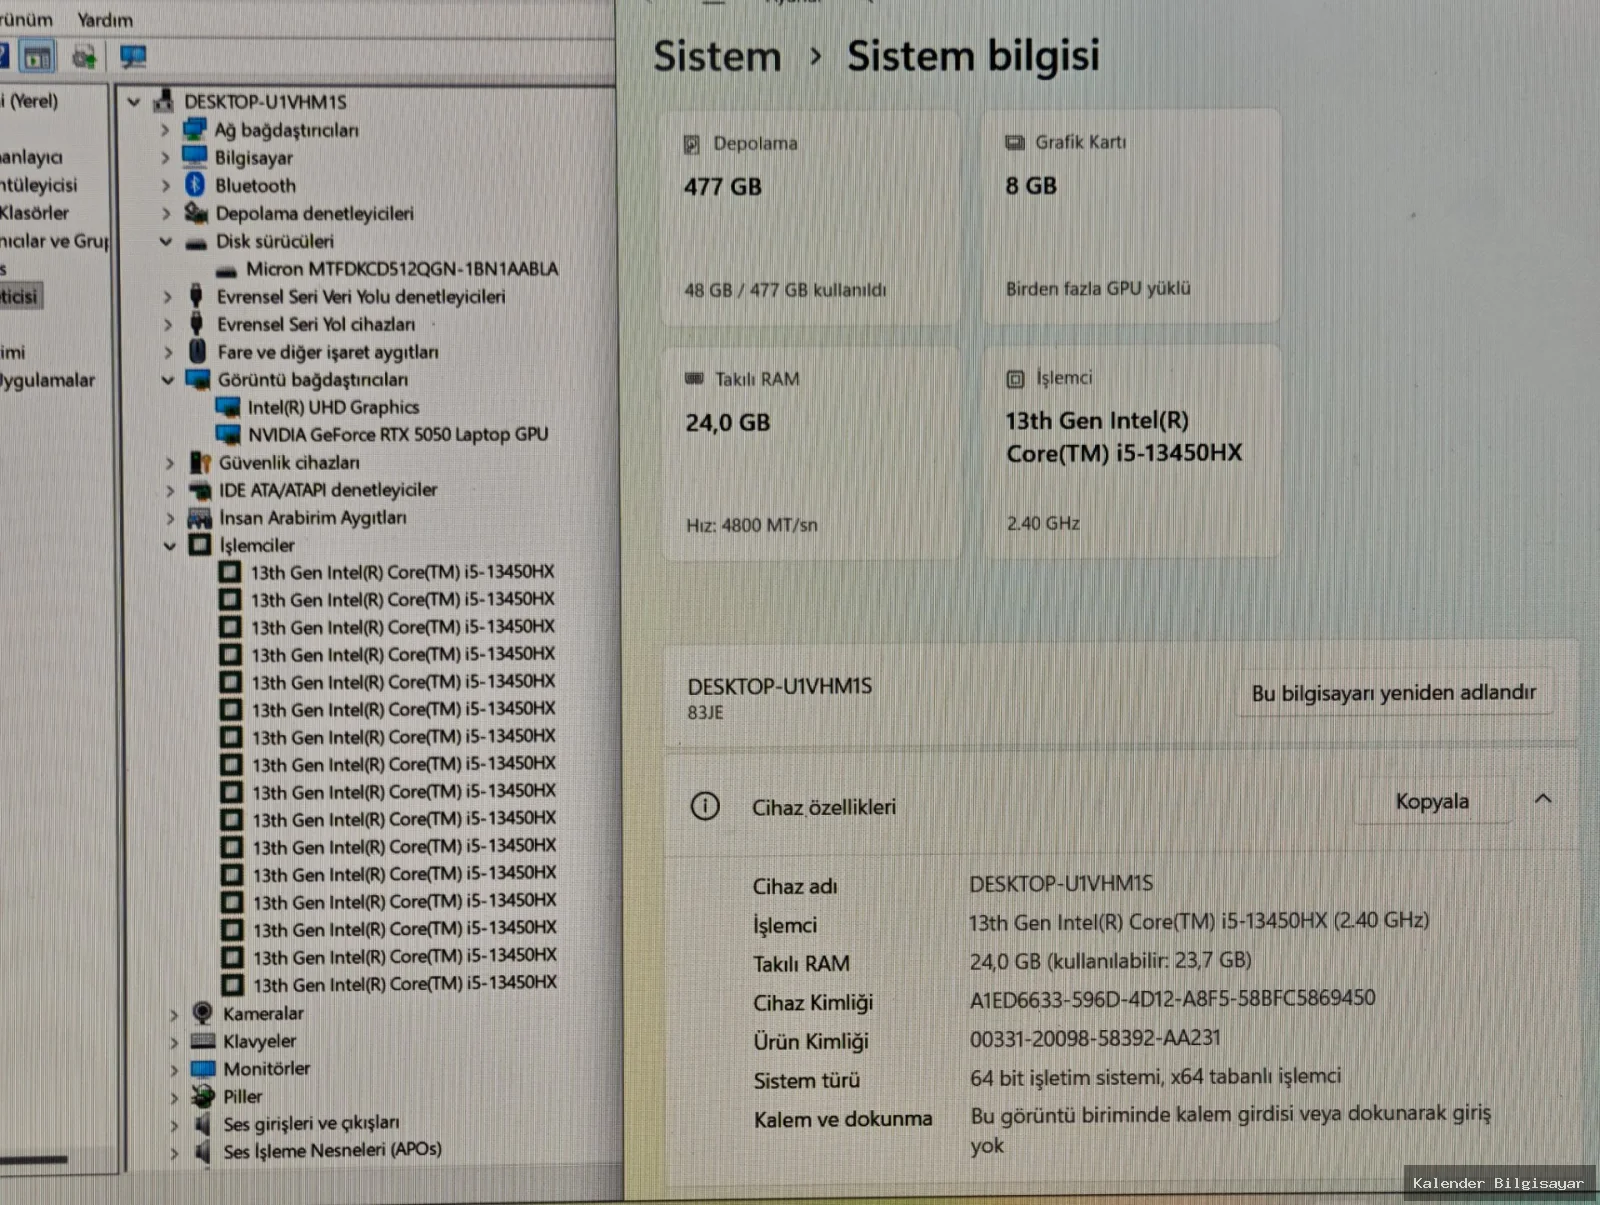Select NVIDIA GeForce RTX 5050 Laptop GPU

click(x=398, y=434)
